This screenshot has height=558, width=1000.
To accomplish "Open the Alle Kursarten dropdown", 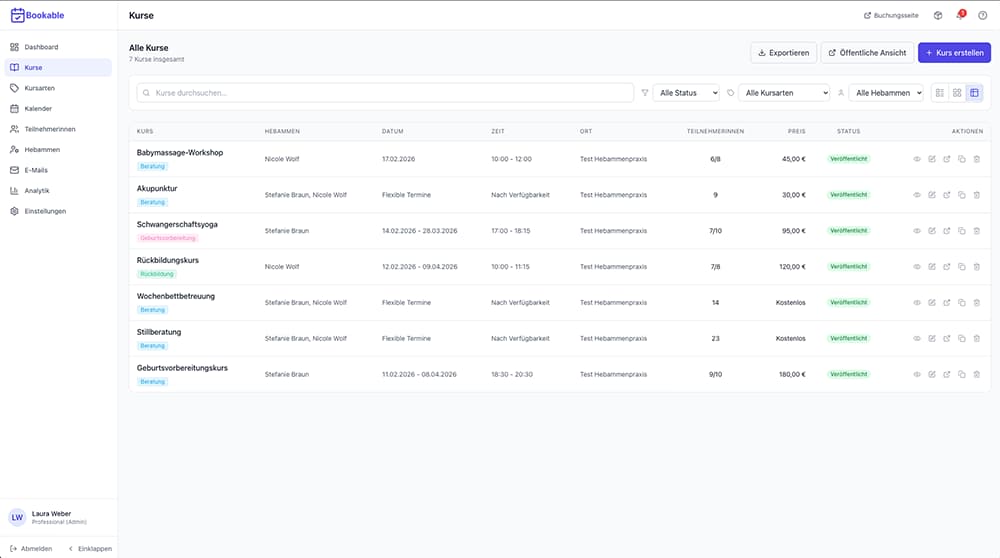I will pos(784,92).
